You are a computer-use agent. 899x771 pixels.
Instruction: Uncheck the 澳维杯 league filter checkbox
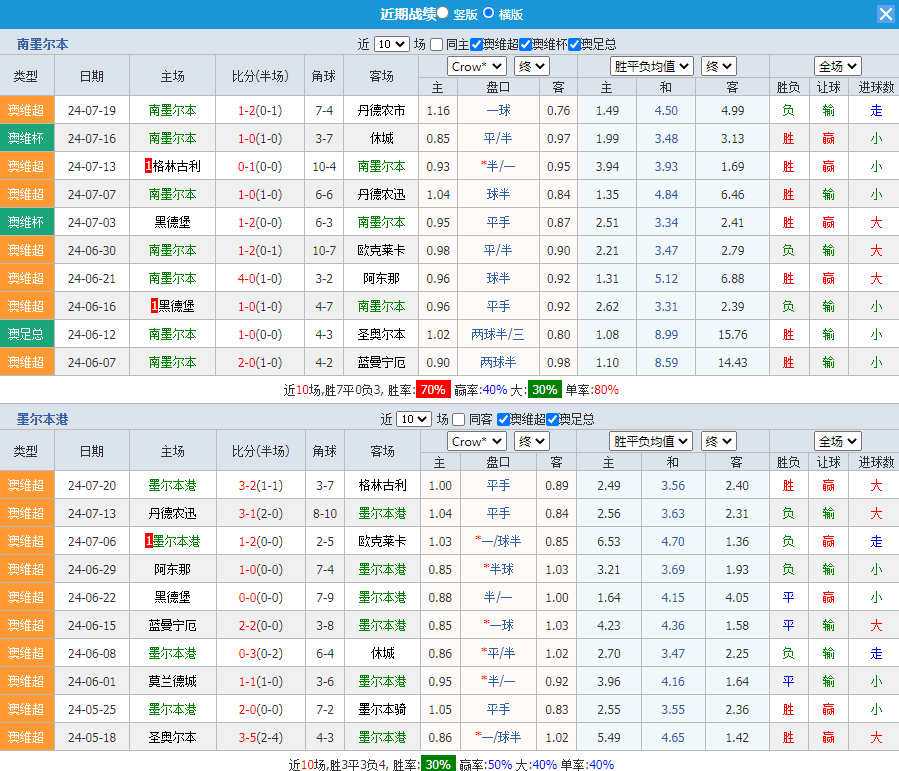coord(526,44)
